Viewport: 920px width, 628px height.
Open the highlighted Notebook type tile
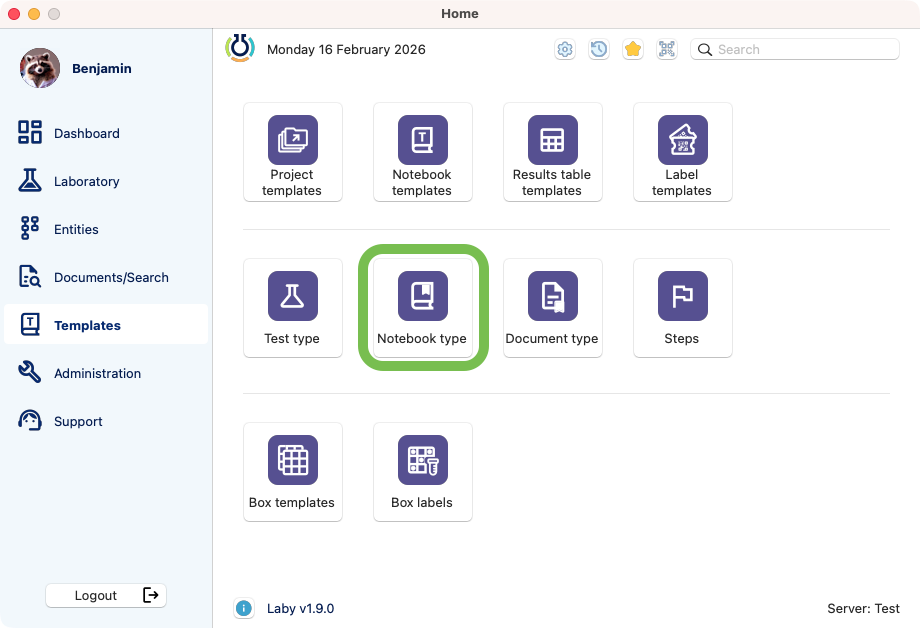(x=422, y=308)
